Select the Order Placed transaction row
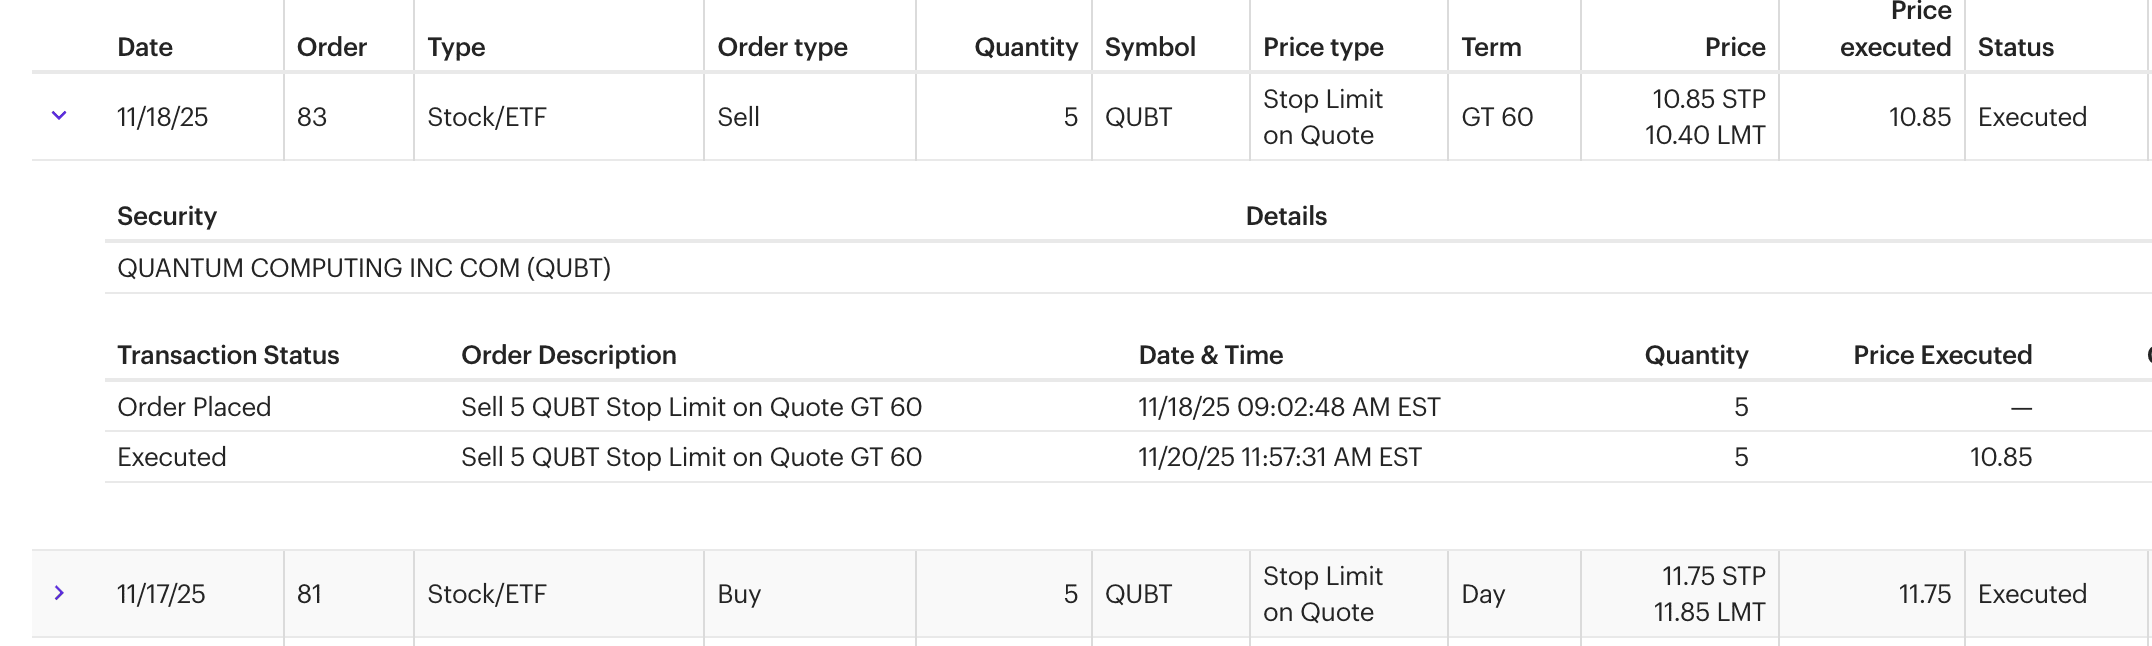This screenshot has height=646, width=2152. tap(194, 407)
